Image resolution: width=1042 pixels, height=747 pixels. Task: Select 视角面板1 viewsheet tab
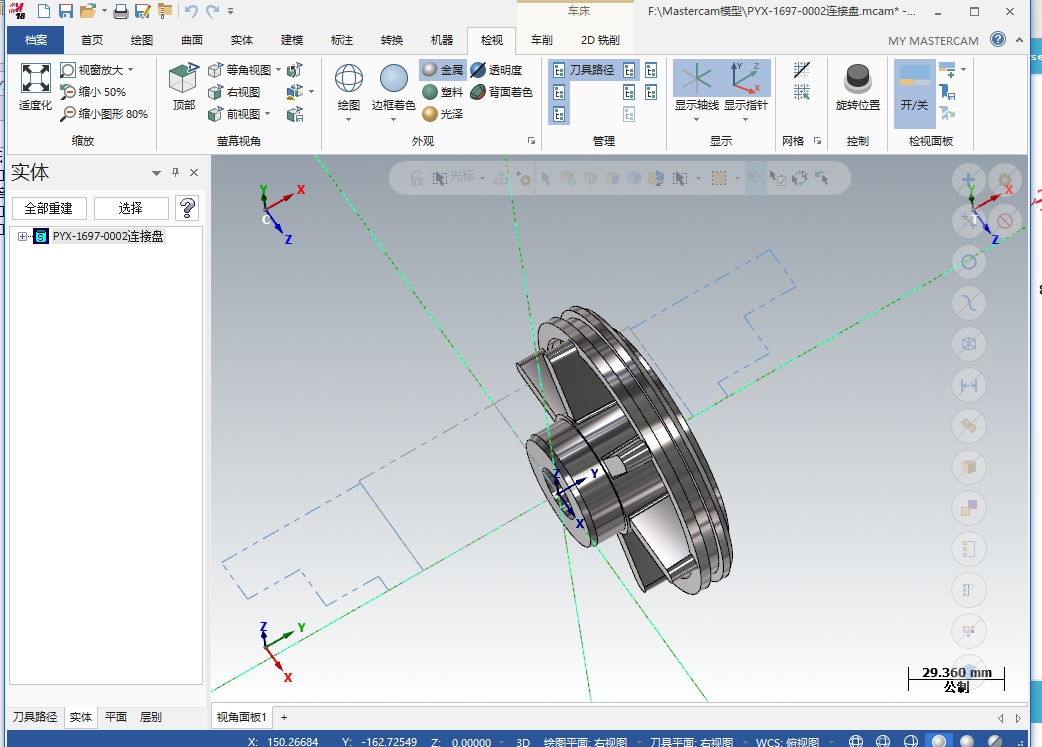241,717
